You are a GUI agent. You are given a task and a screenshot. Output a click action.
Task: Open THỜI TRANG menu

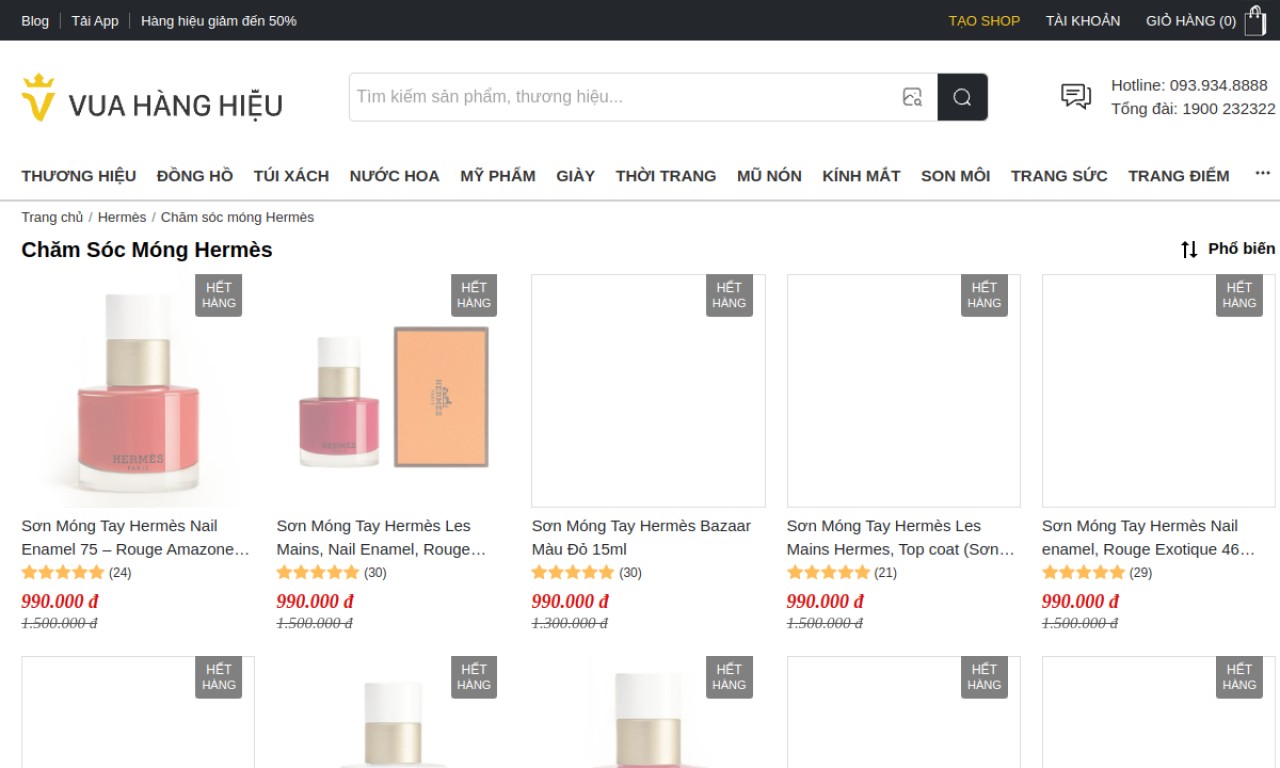pos(666,175)
